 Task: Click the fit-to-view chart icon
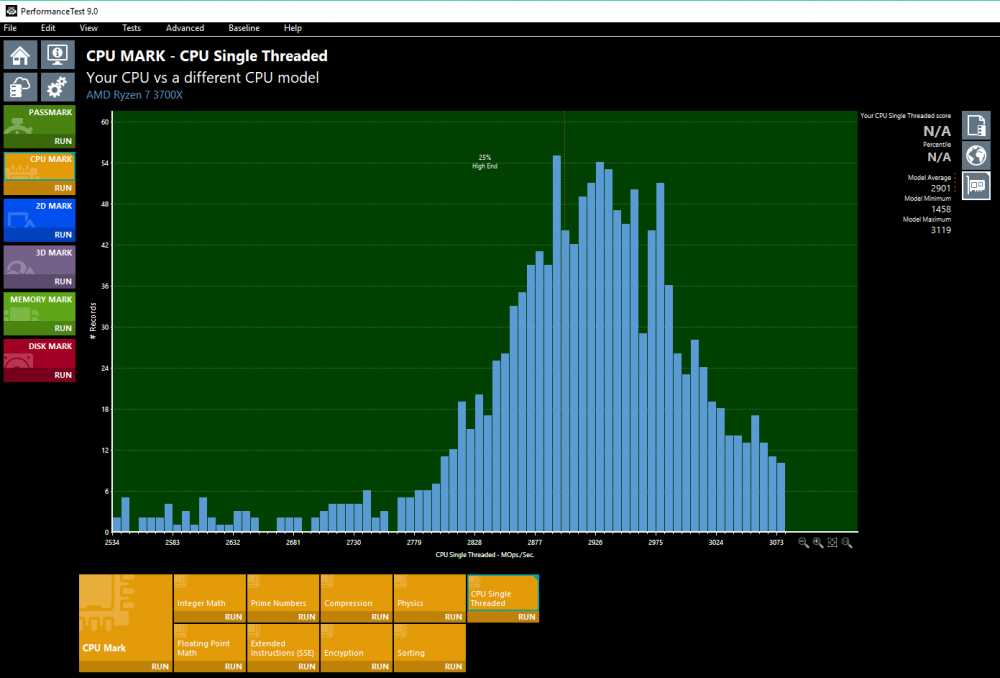(832, 542)
